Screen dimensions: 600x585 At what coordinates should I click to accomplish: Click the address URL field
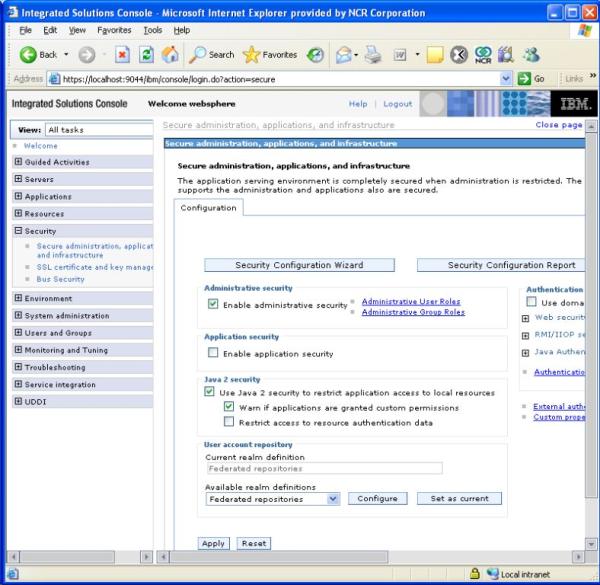pos(280,79)
